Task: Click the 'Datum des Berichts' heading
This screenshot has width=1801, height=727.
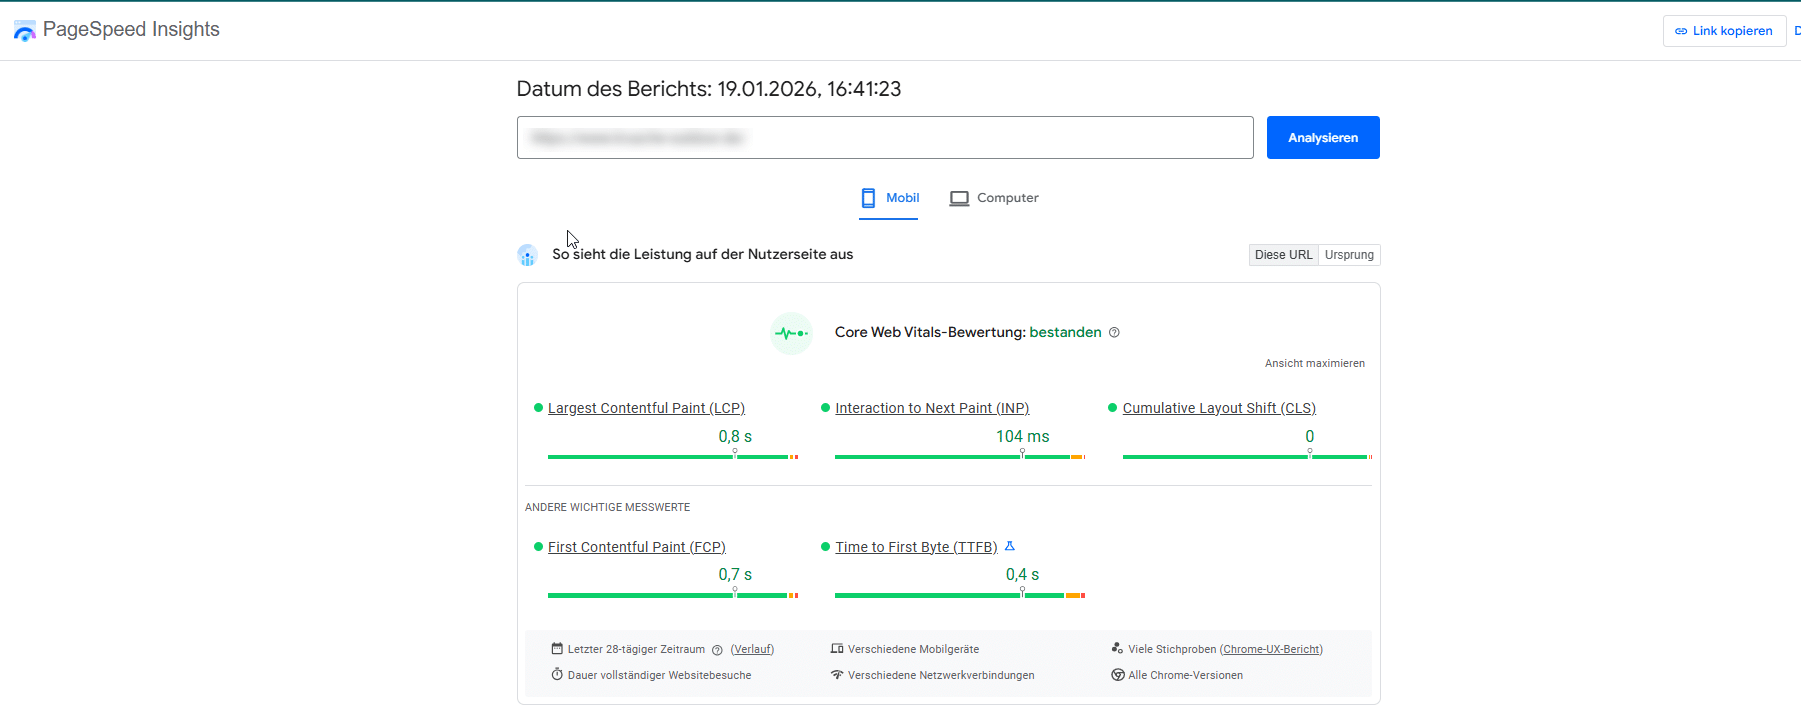Action: (709, 89)
